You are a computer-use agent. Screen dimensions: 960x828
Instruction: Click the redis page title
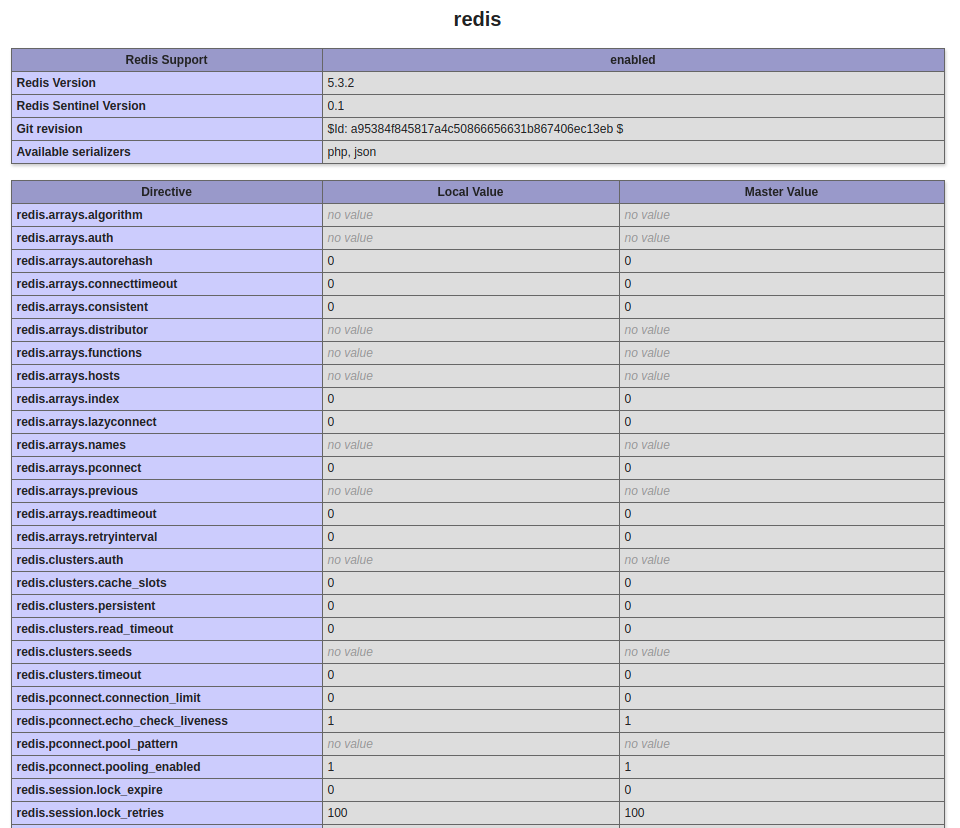tap(477, 19)
